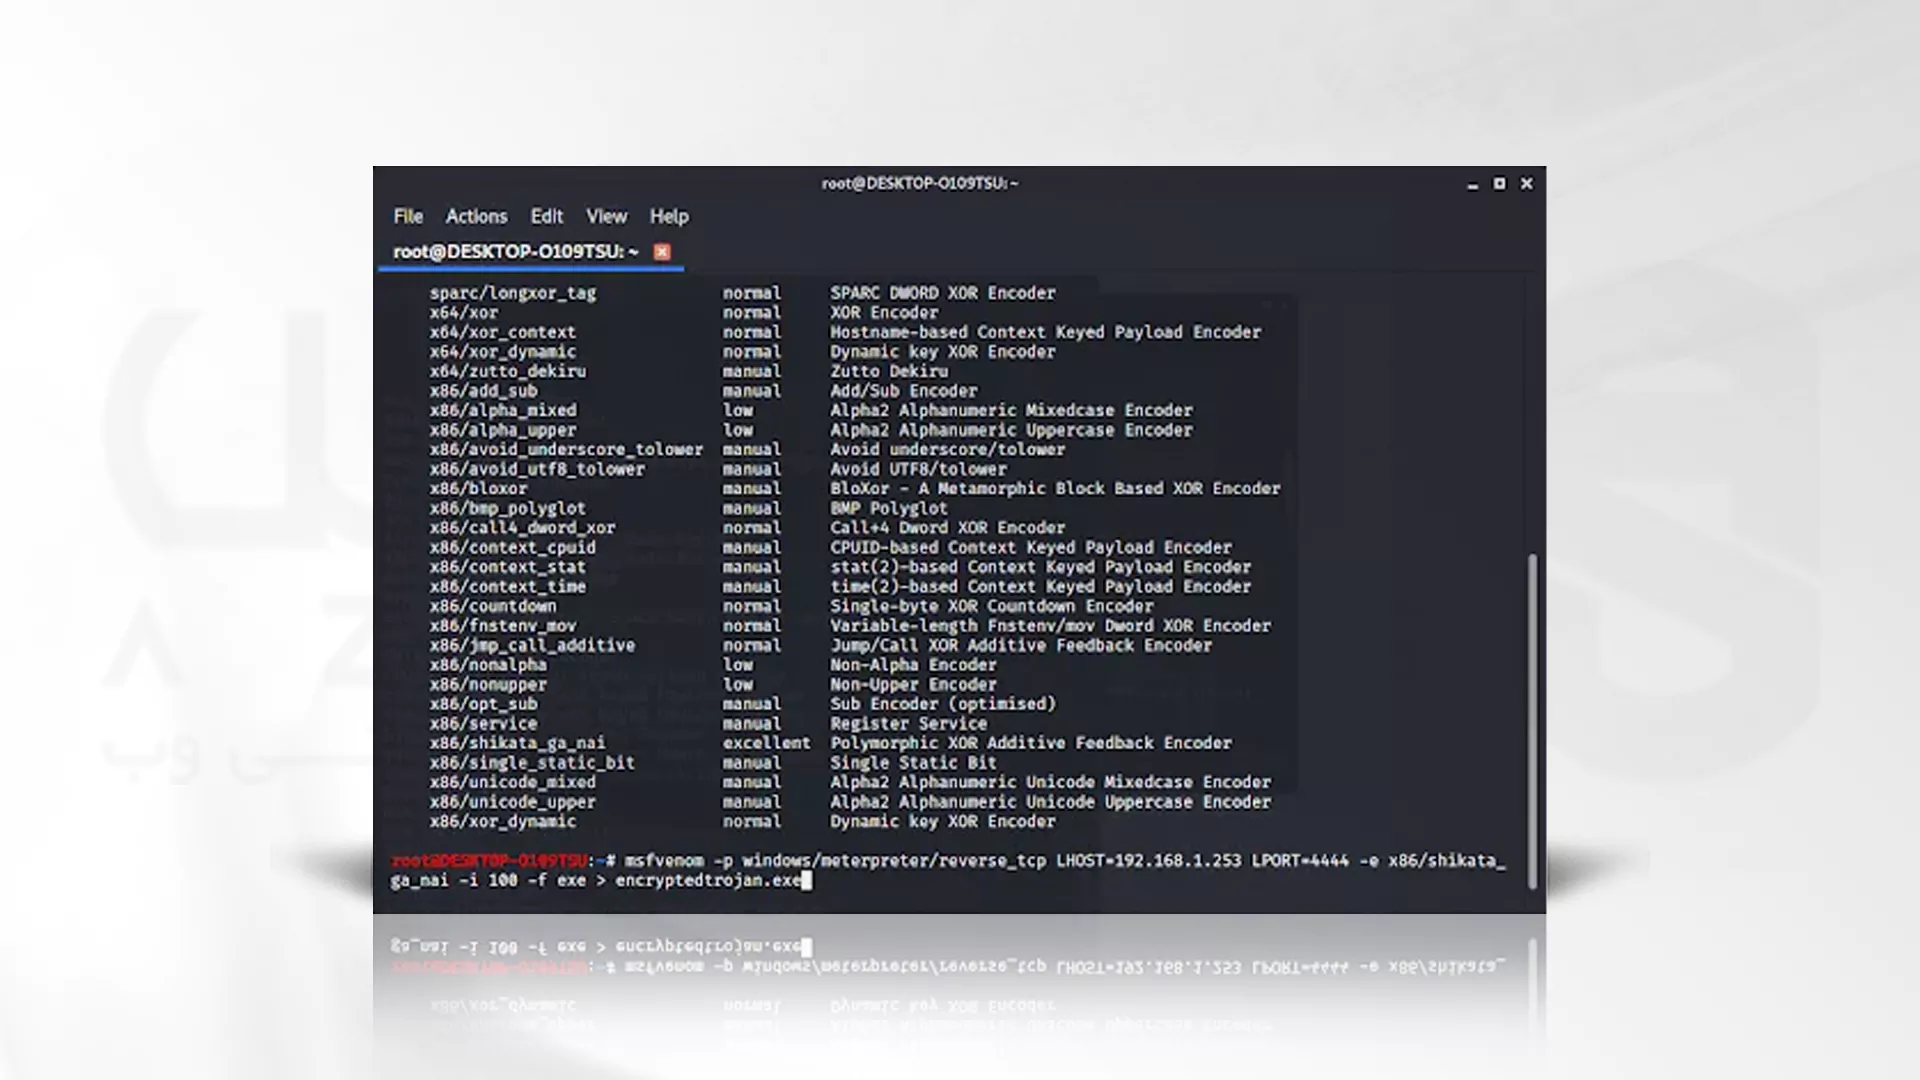Click 'Polymorphic XOR Additive Feedback Encoder' description

pos(1030,743)
